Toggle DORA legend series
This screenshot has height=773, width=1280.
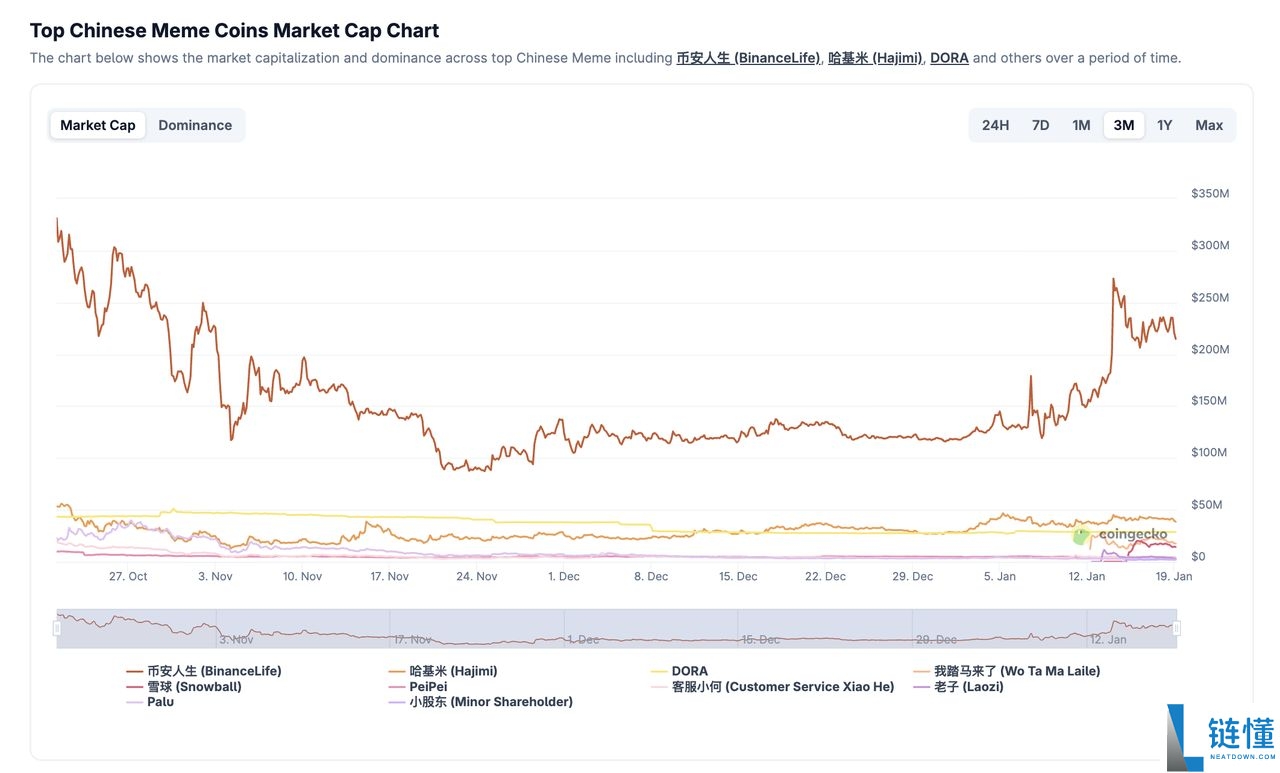click(x=679, y=671)
